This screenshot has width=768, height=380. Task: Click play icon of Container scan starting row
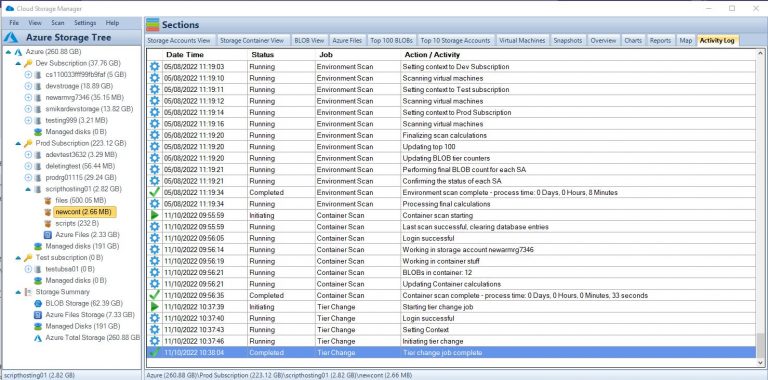click(x=154, y=215)
